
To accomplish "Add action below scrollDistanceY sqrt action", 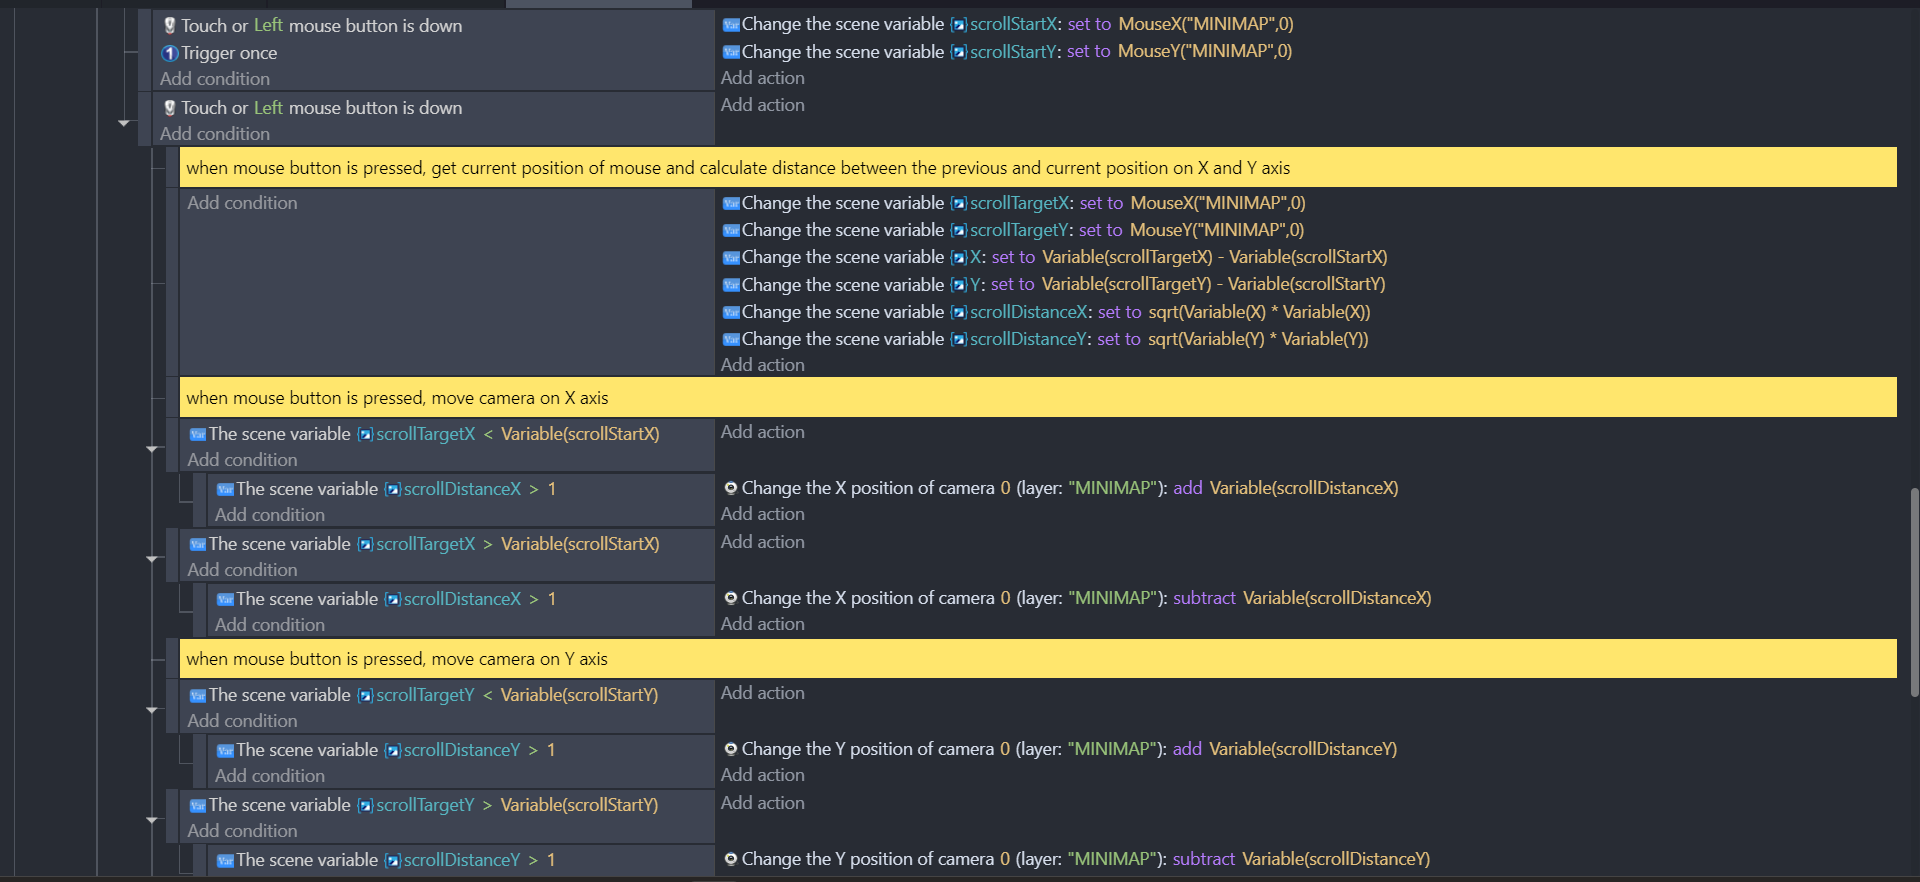I will point(763,365).
